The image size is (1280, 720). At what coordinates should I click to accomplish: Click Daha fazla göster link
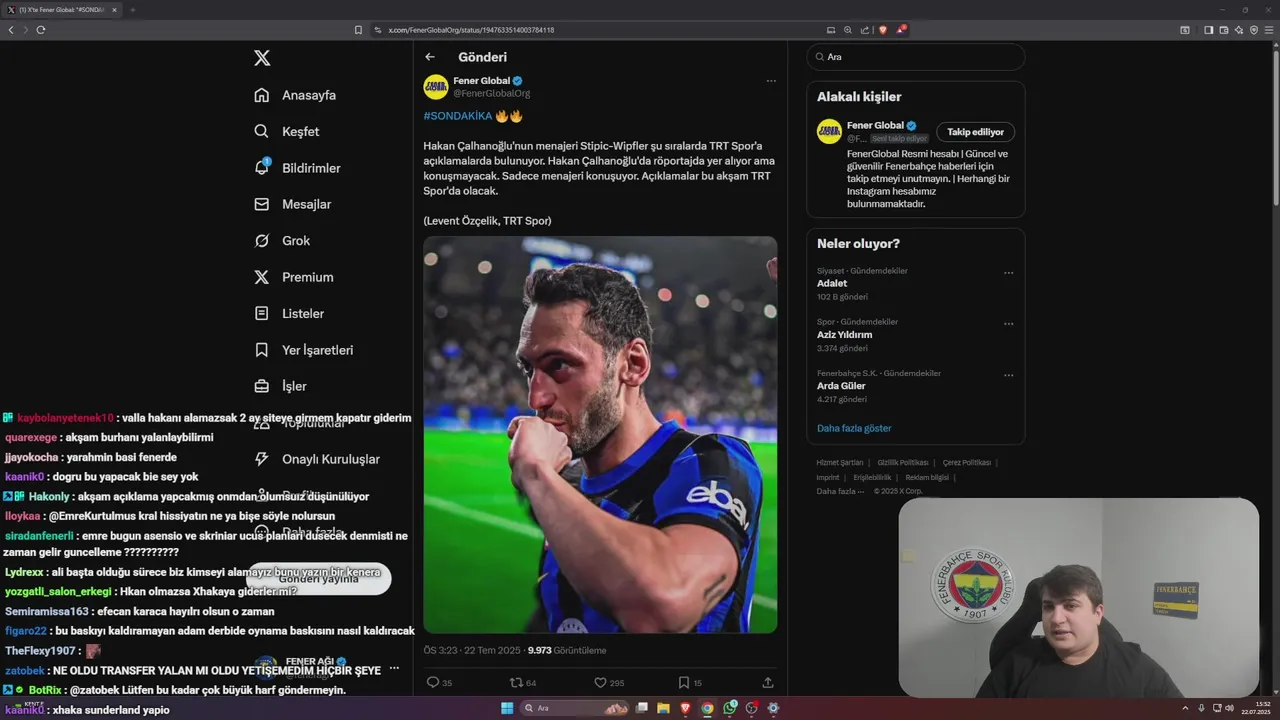click(854, 428)
